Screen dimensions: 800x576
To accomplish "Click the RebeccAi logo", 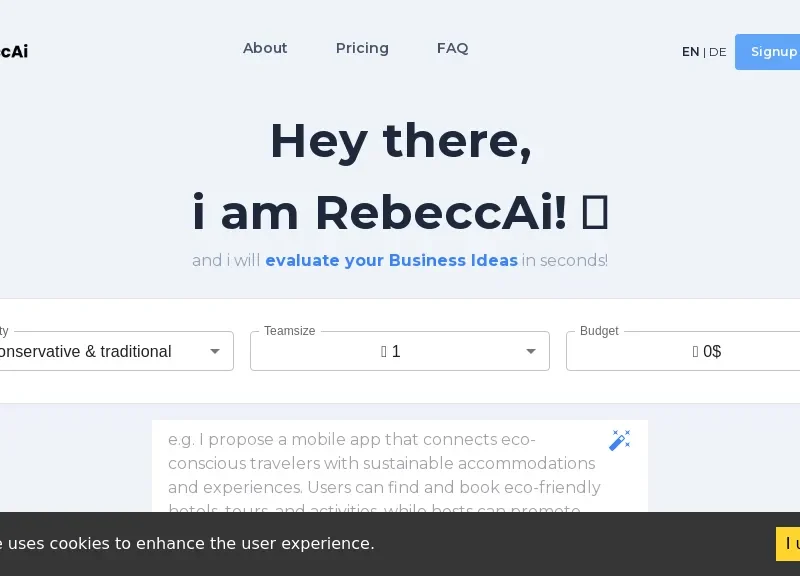I will (13, 51).
